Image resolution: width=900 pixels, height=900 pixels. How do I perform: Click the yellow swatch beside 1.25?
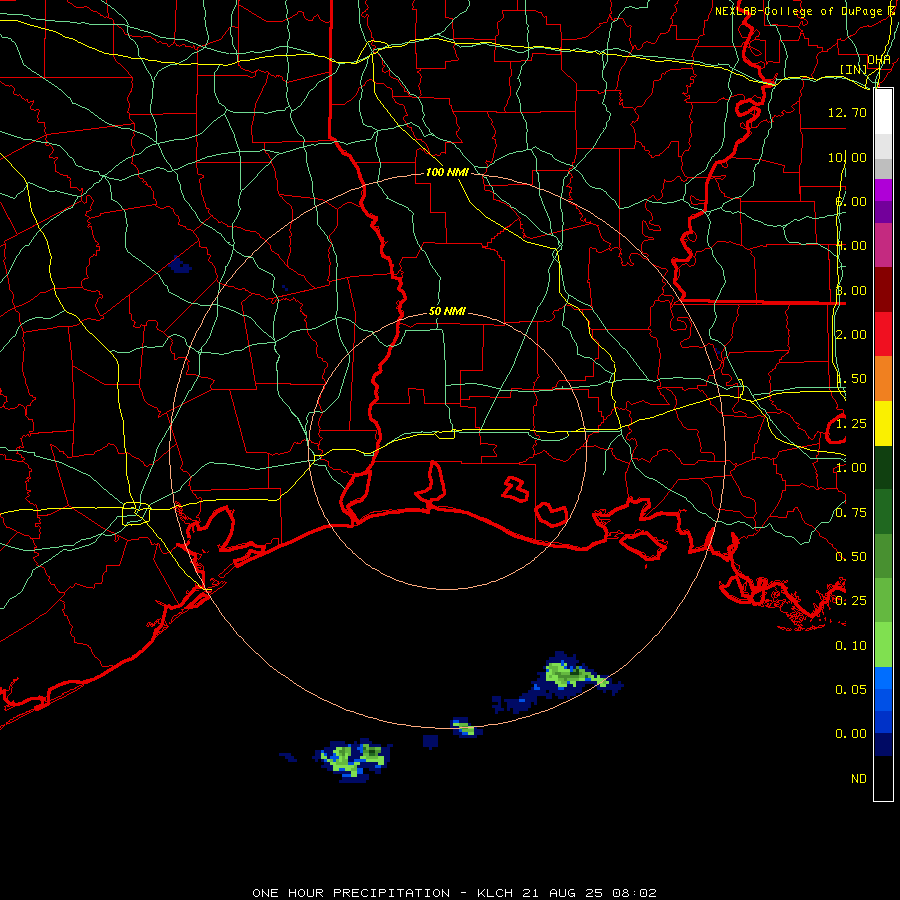883,424
